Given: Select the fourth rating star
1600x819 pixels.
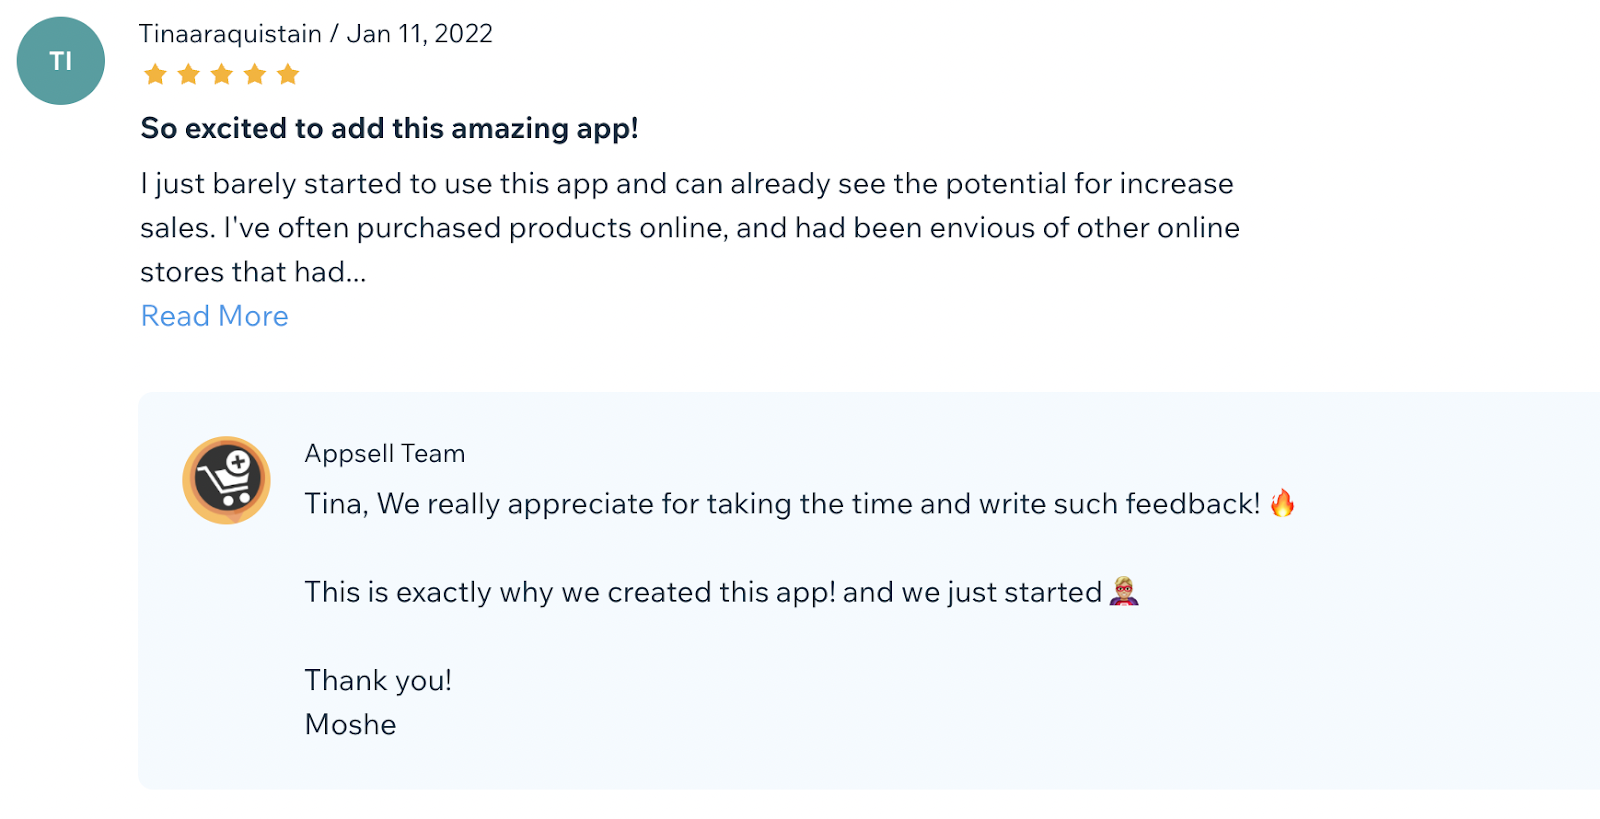Looking at the screenshot, I should click(x=255, y=74).
